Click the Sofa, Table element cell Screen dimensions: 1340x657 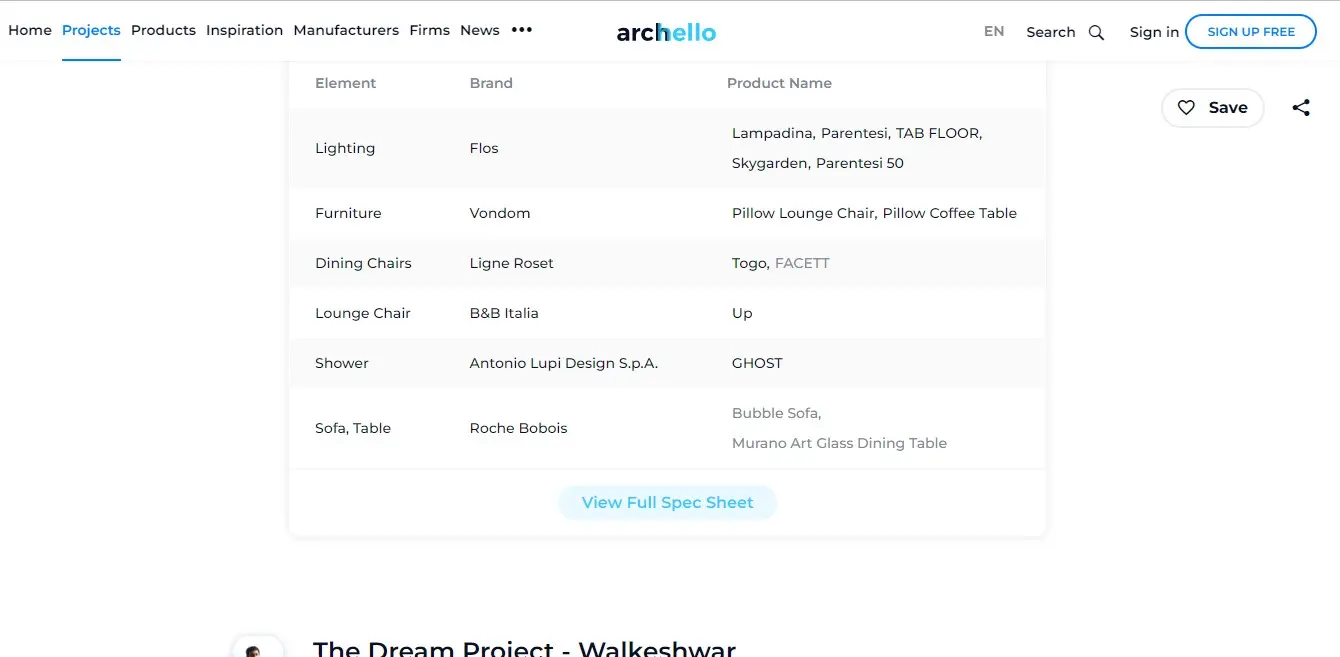pyautogui.click(x=353, y=428)
